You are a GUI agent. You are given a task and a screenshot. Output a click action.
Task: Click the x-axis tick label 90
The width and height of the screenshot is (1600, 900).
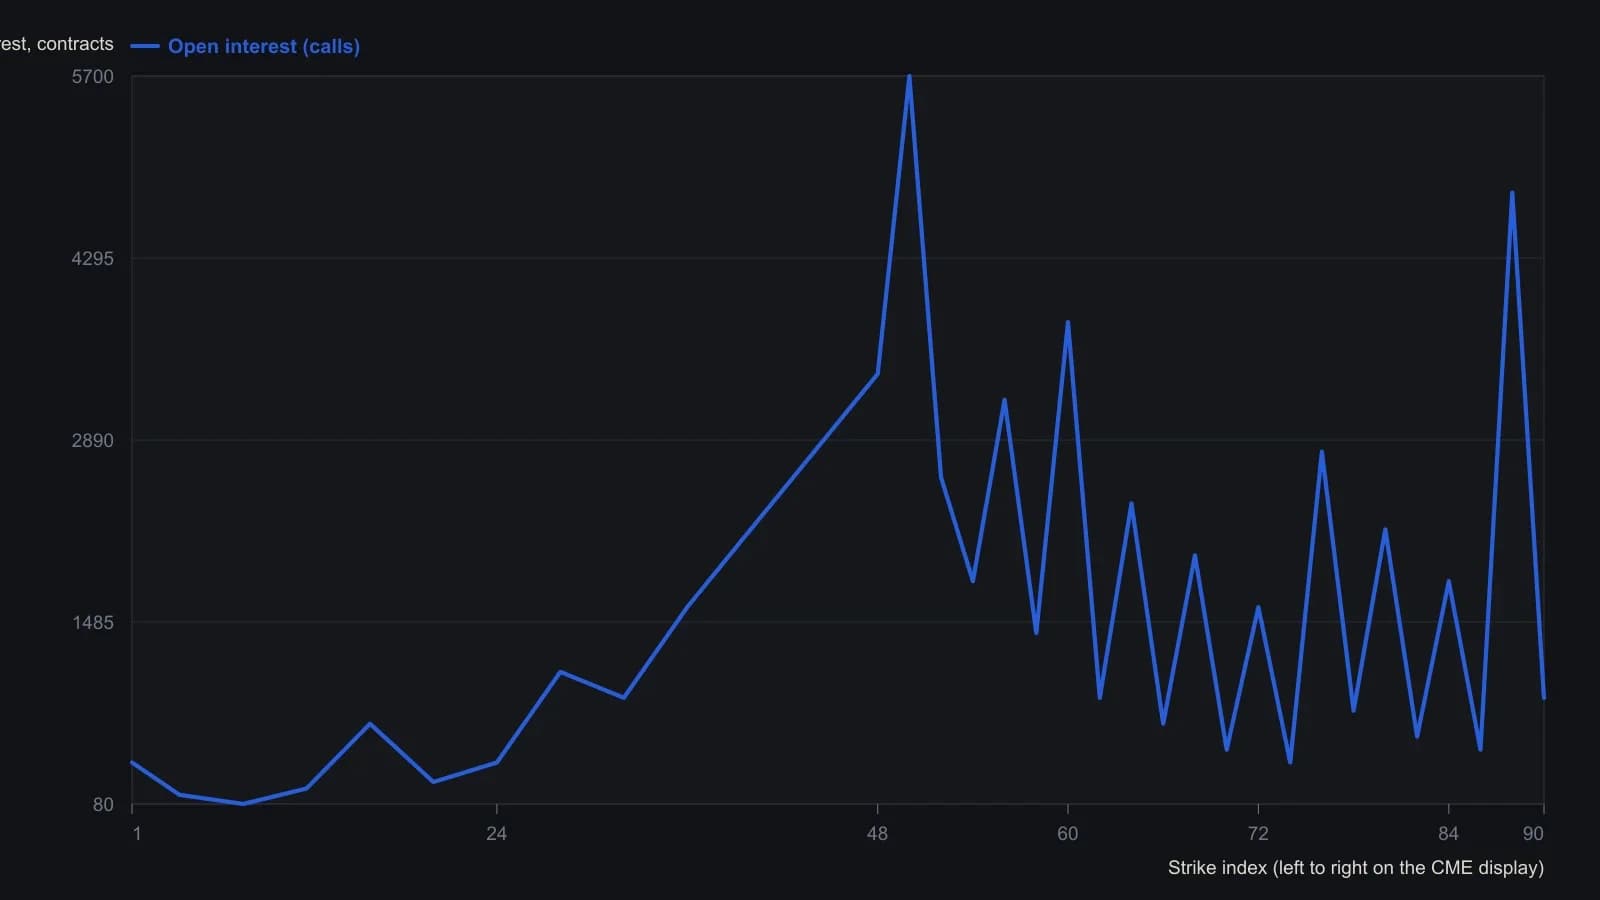(x=1533, y=834)
